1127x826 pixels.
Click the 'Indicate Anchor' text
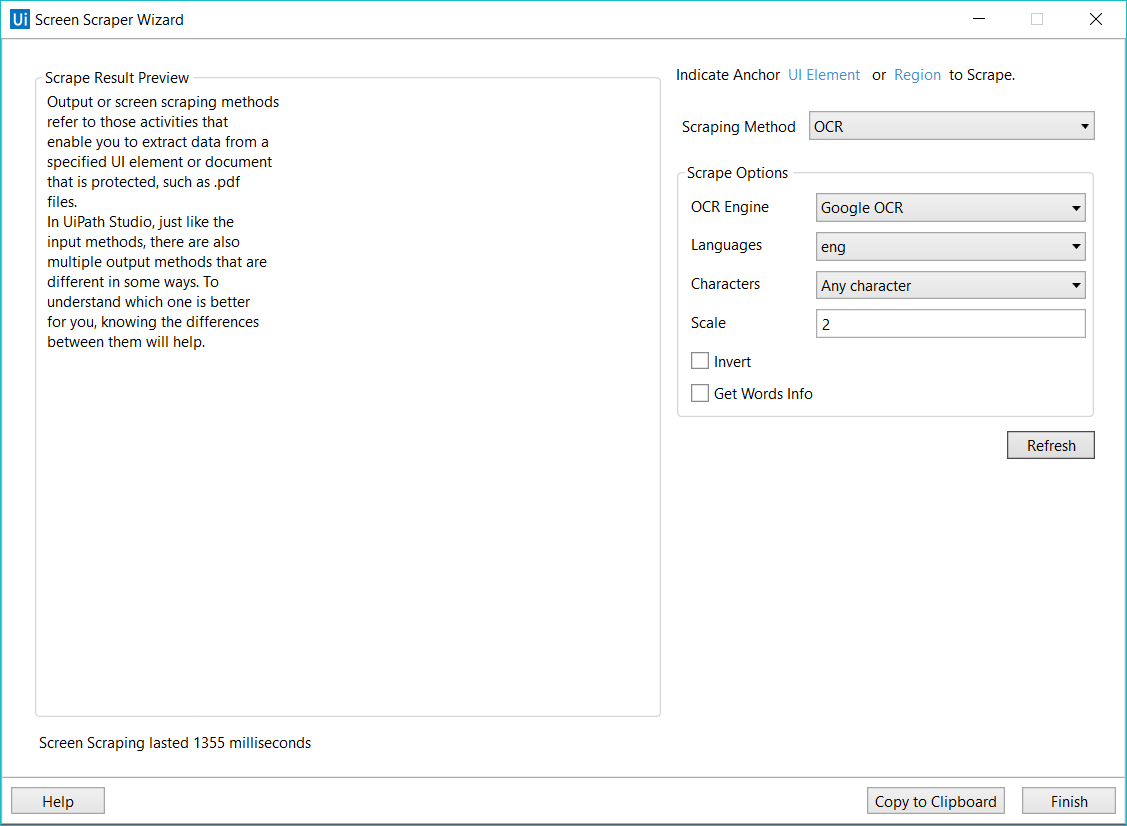tap(727, 75)
